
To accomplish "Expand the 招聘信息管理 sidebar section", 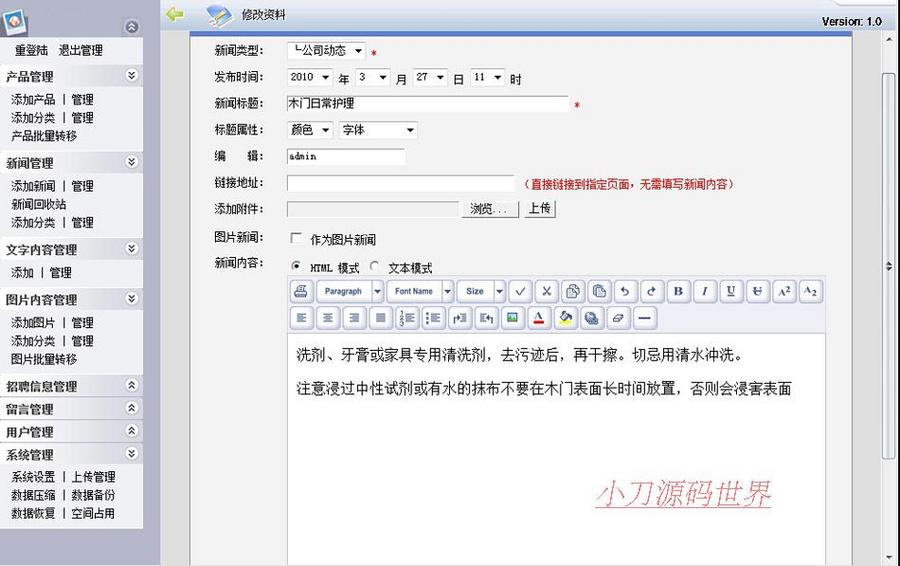I will 131,385.
